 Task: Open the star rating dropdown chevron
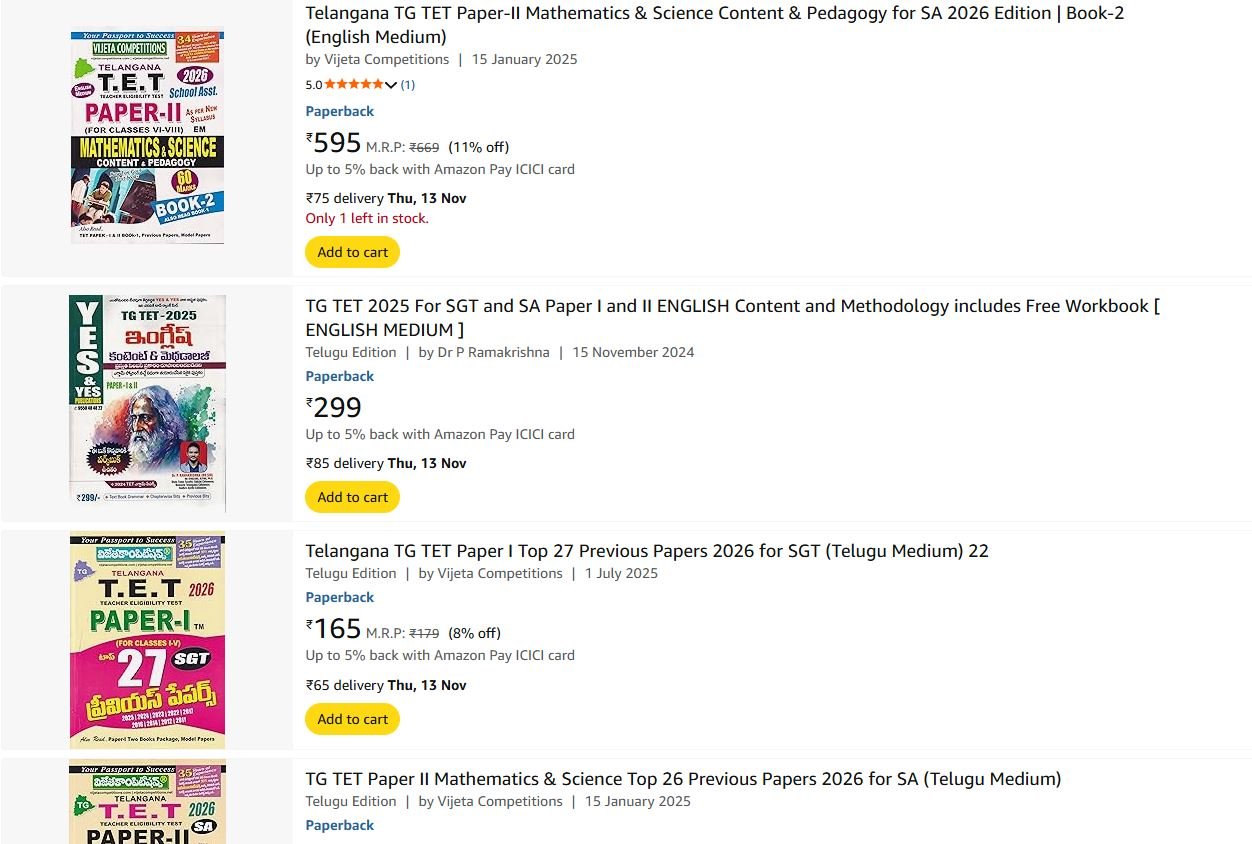(x=390, y=85)
